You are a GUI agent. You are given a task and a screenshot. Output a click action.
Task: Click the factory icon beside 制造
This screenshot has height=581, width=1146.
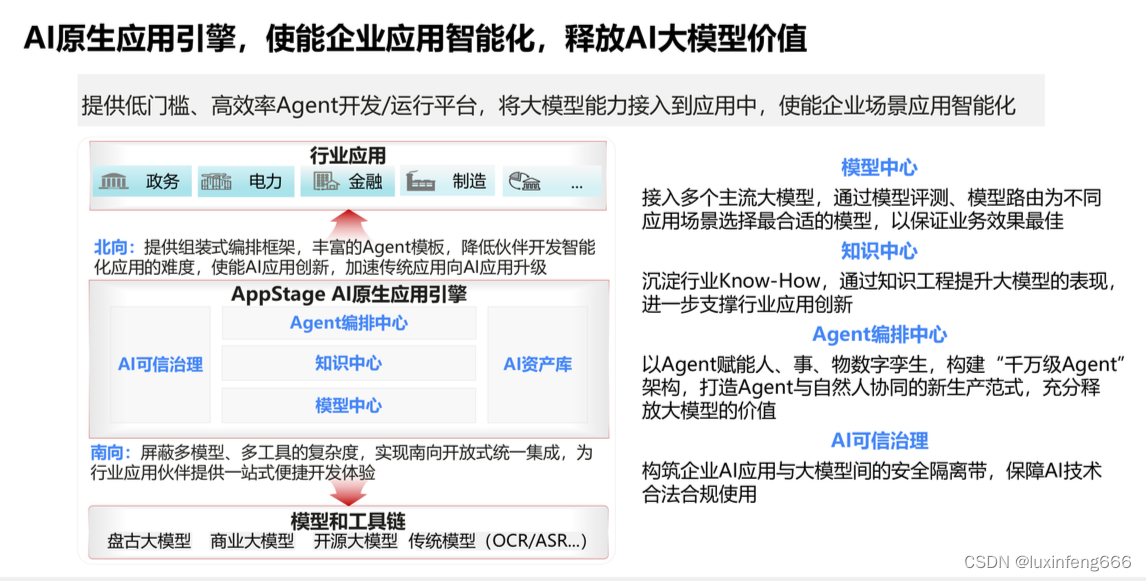pos(420,181)
